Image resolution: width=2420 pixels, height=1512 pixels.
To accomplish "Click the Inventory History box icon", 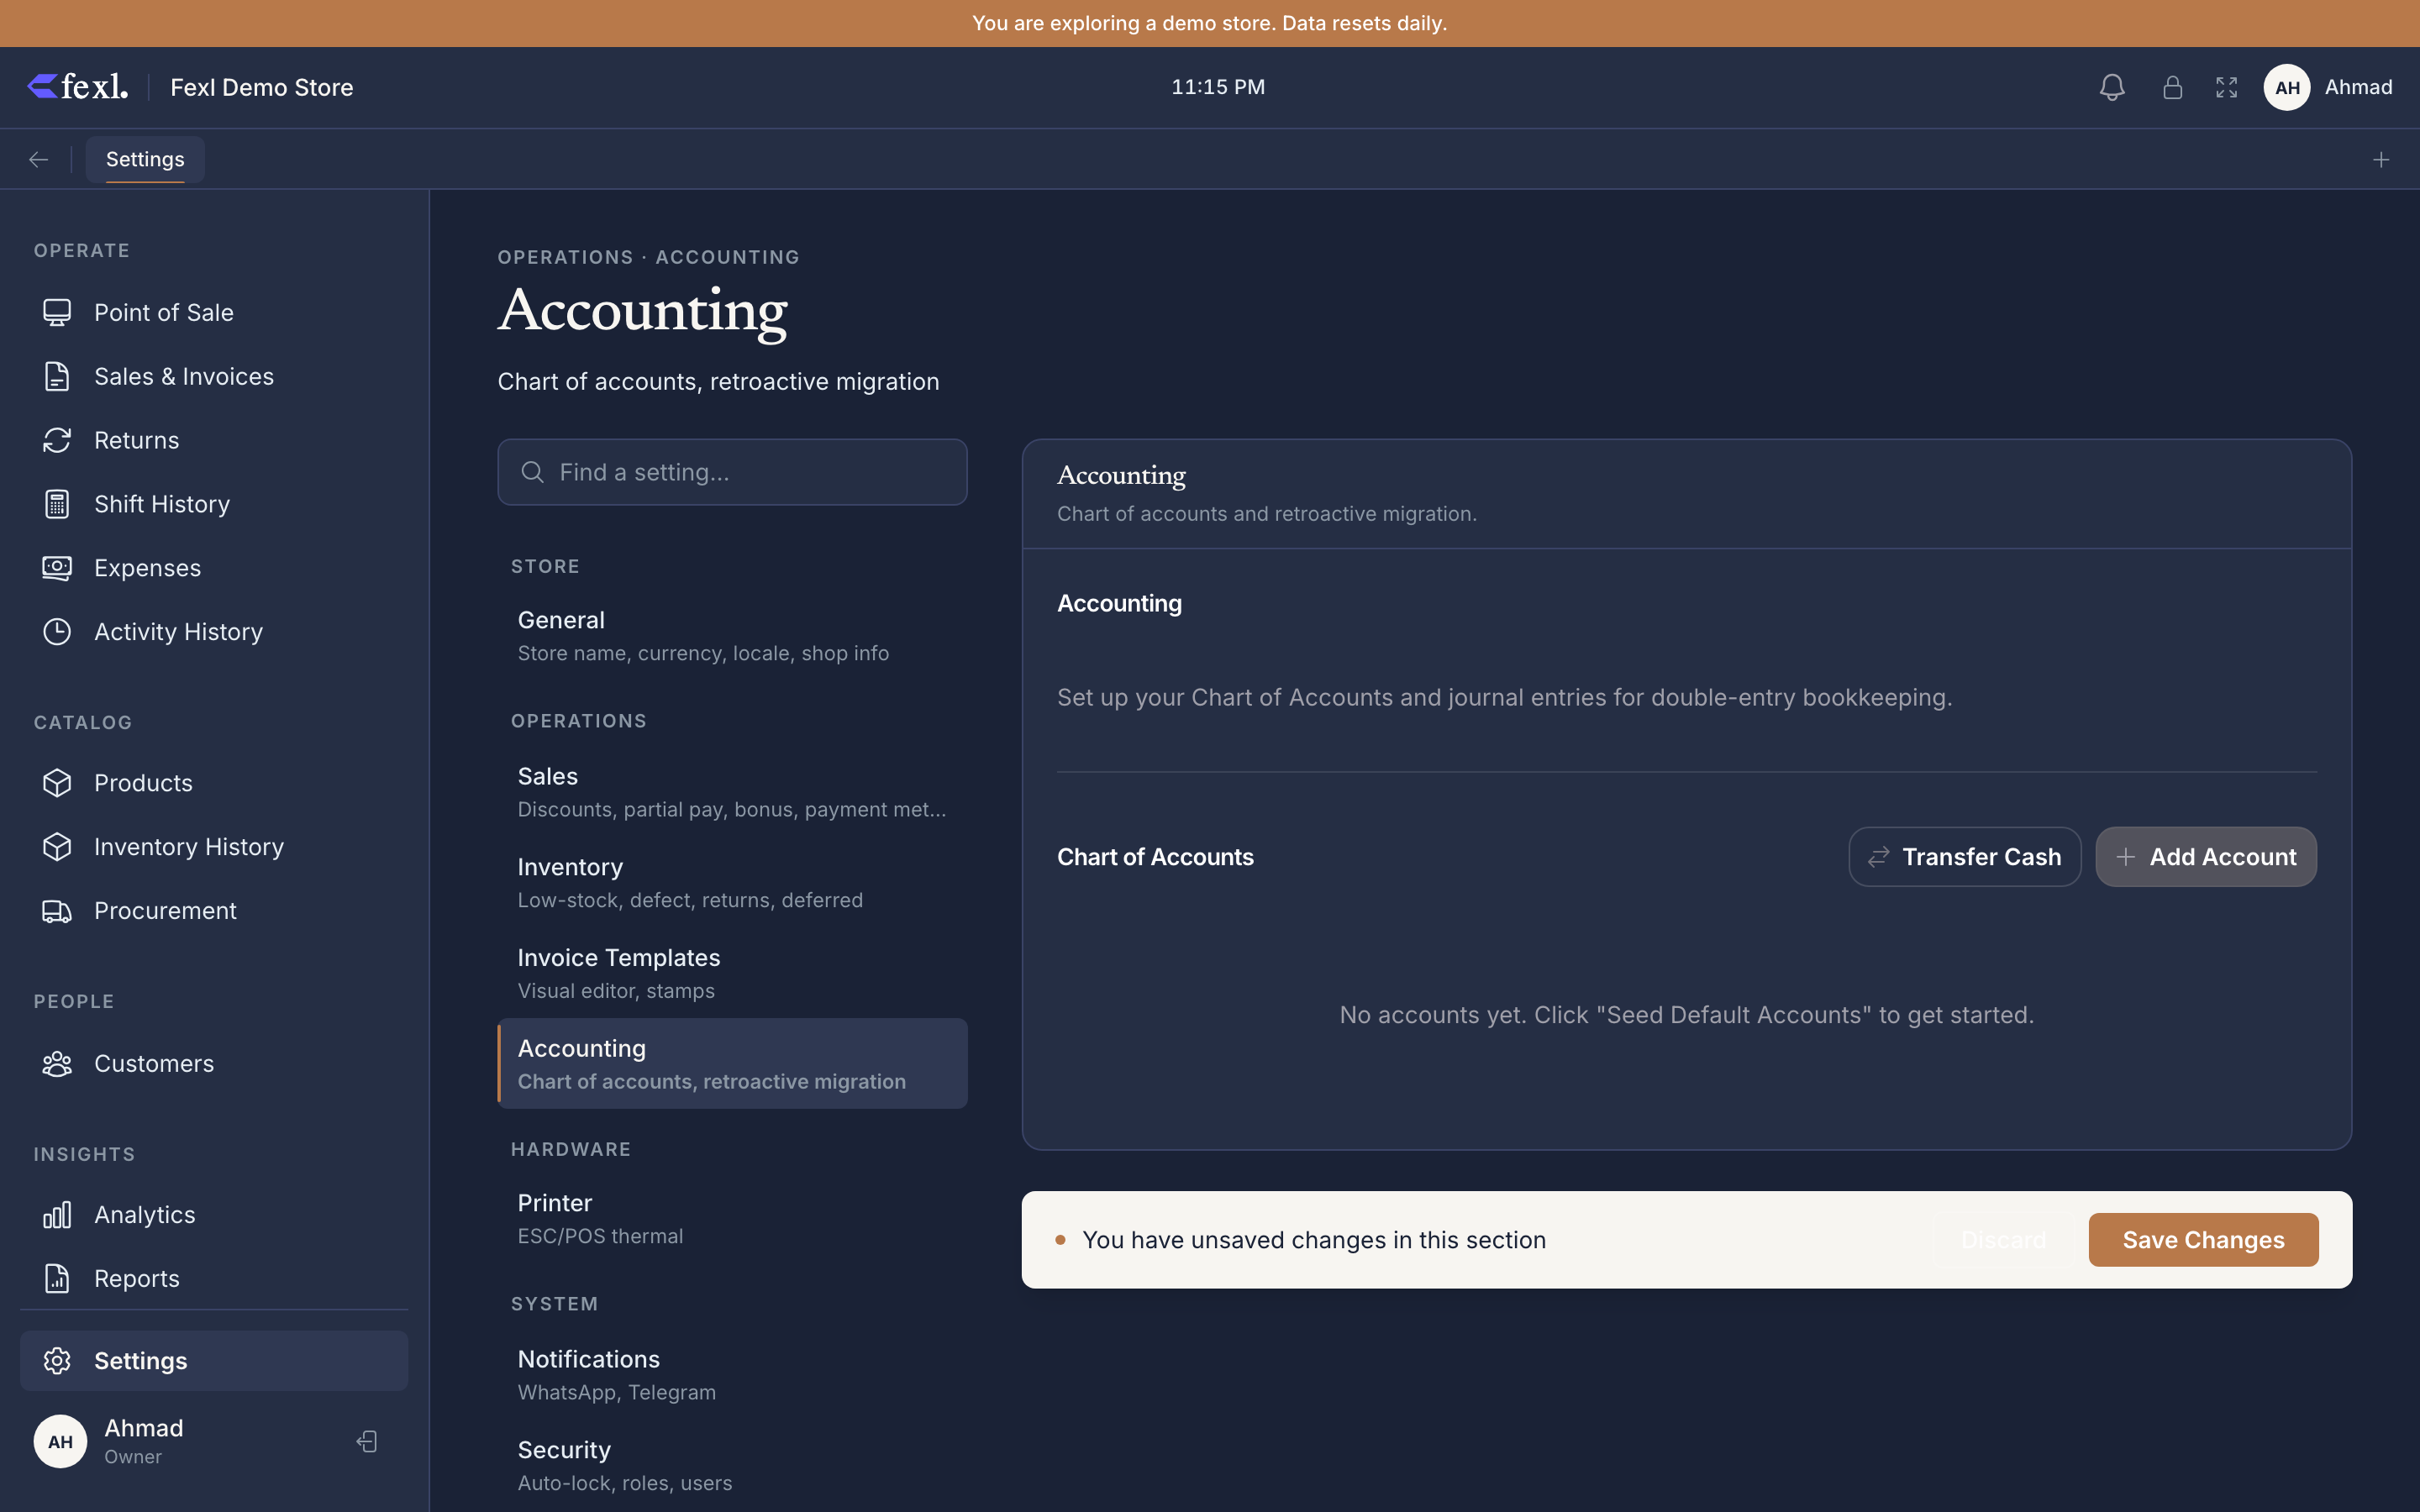I will coord(57,847).
